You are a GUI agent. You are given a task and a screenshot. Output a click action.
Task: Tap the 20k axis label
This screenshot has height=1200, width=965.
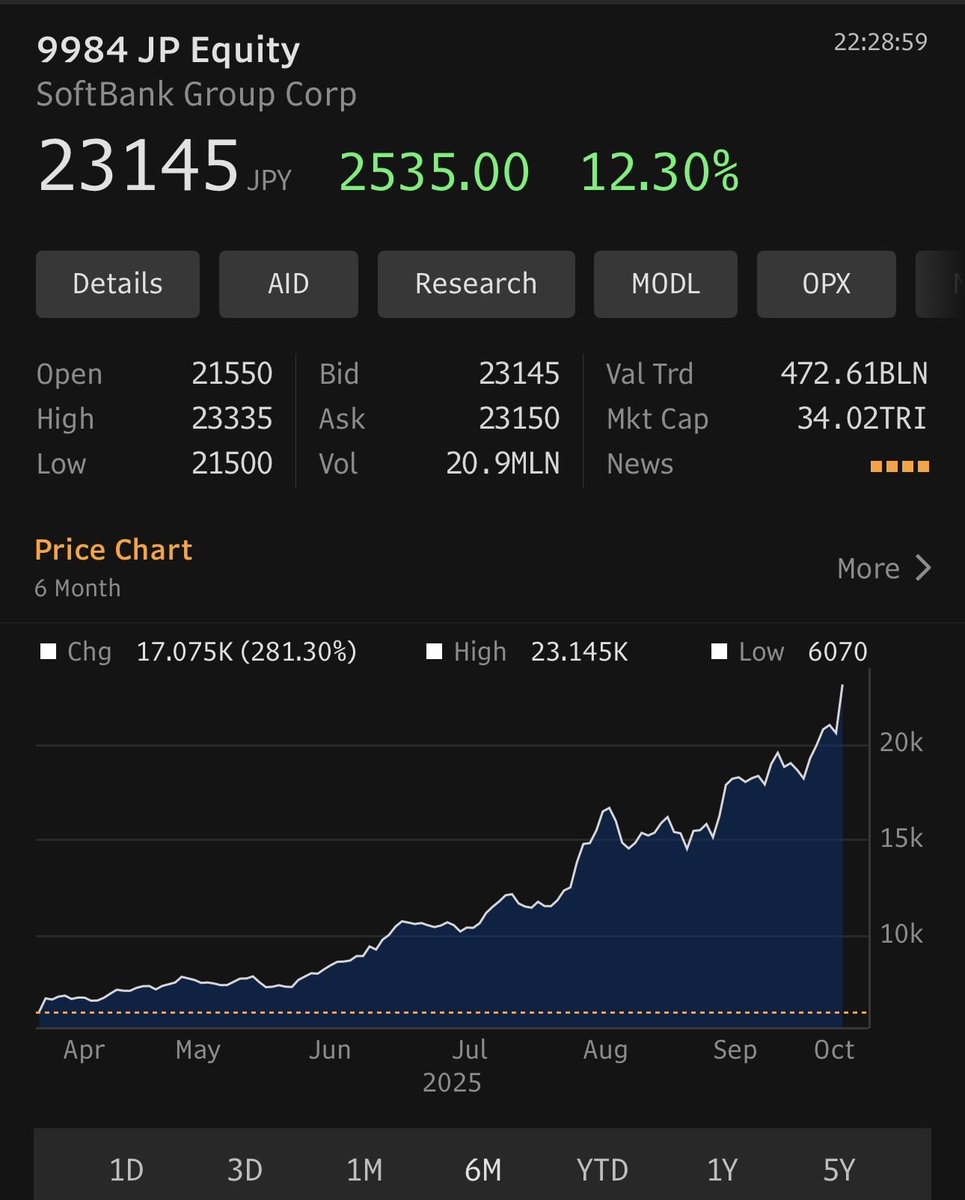tap(901, 742)
